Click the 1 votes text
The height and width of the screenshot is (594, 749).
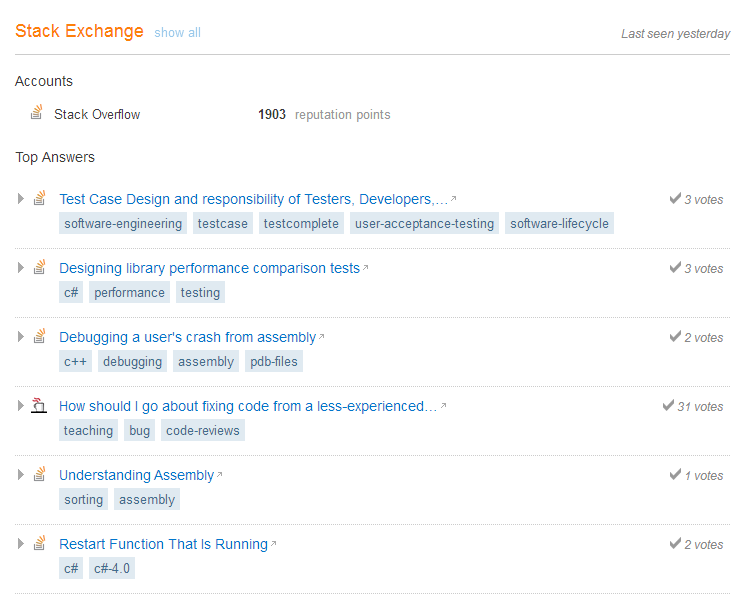[704, 476]
